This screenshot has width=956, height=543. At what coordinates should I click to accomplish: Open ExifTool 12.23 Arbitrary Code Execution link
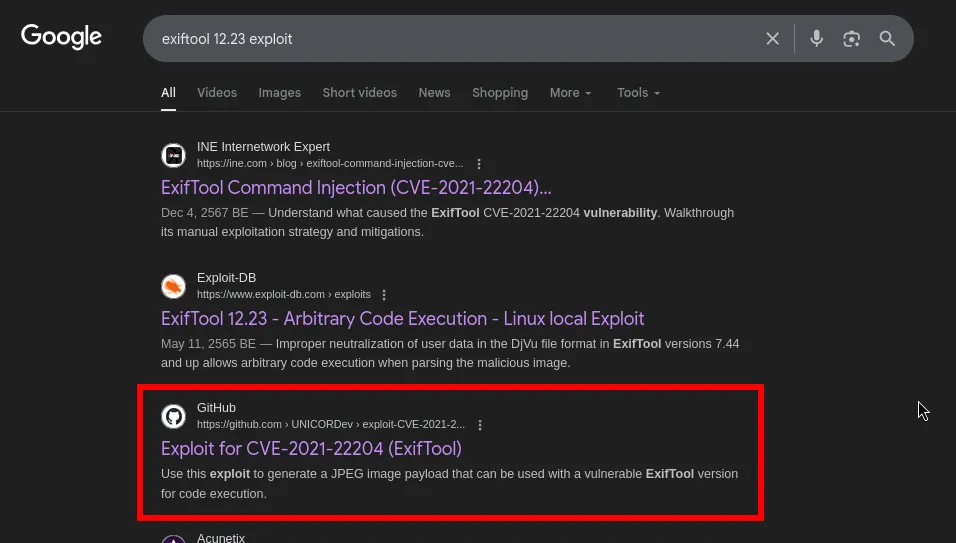(x=402, y=319)
